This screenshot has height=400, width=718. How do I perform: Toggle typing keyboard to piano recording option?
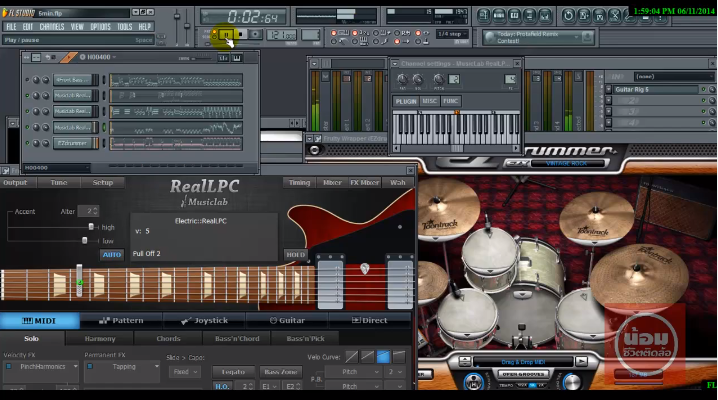point(333,33)
